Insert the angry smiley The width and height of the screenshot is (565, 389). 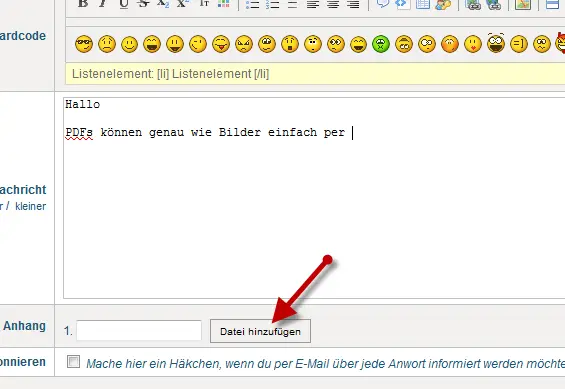tap(244, 44)
